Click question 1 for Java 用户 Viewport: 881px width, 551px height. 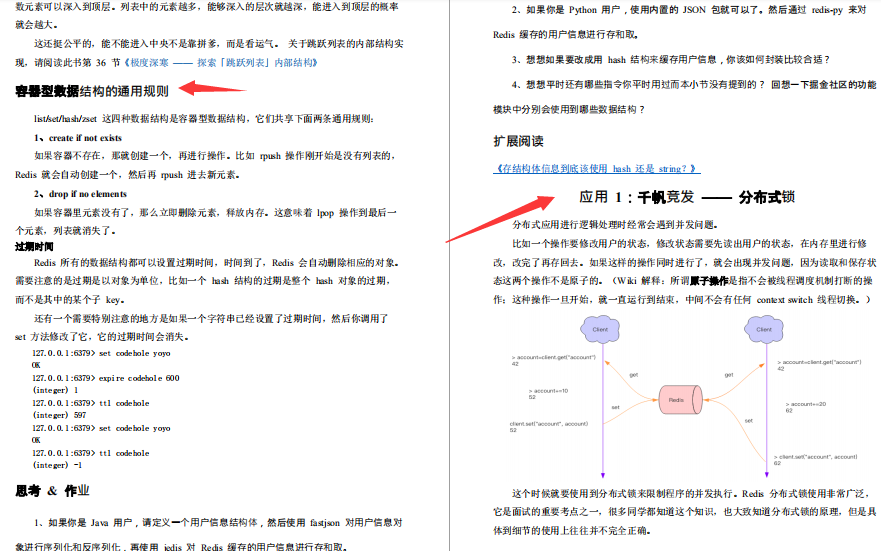coord(208,534)
